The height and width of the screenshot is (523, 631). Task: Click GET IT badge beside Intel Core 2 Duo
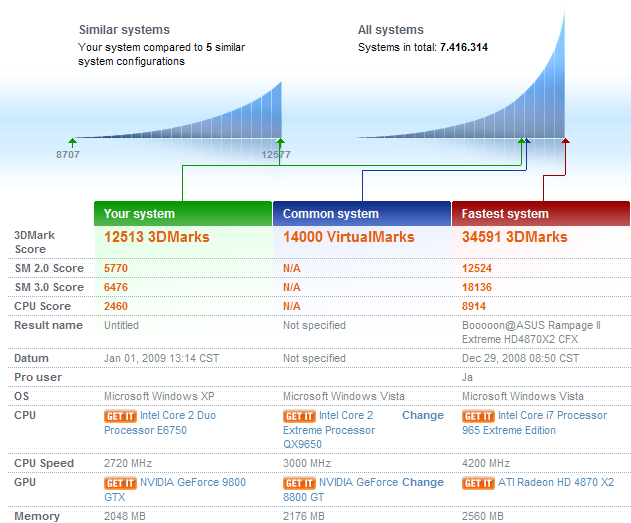tap(120, 416)
